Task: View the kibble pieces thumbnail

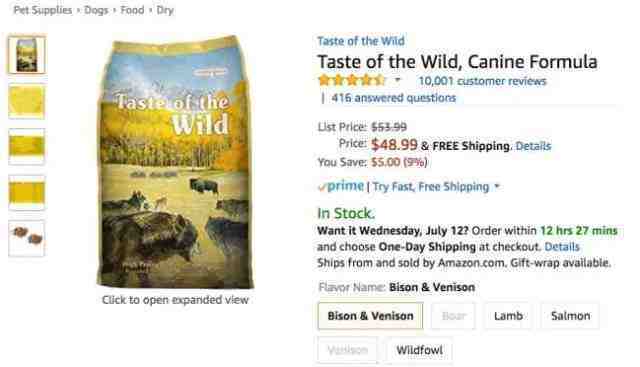Action: point(27,238)
